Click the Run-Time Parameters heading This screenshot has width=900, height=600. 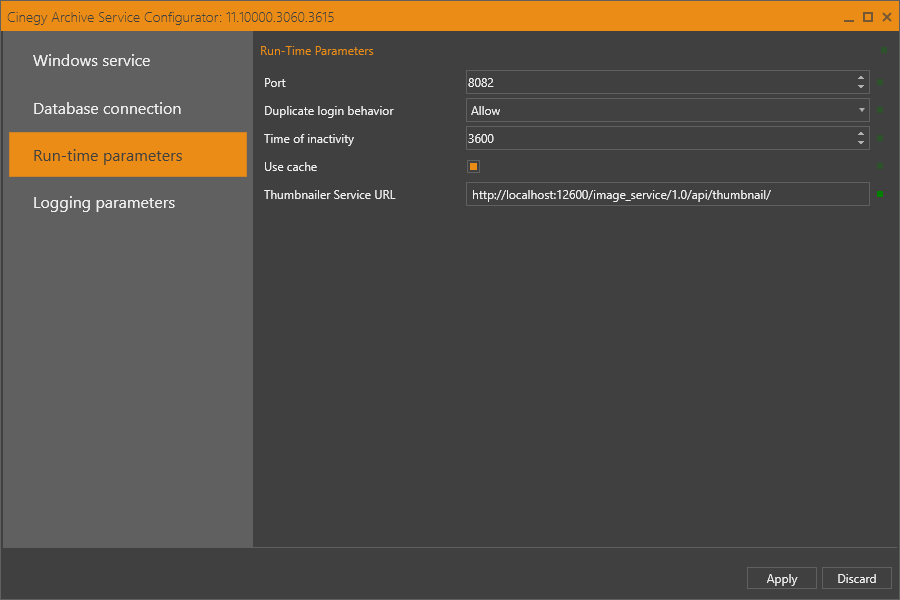(317, 51)
